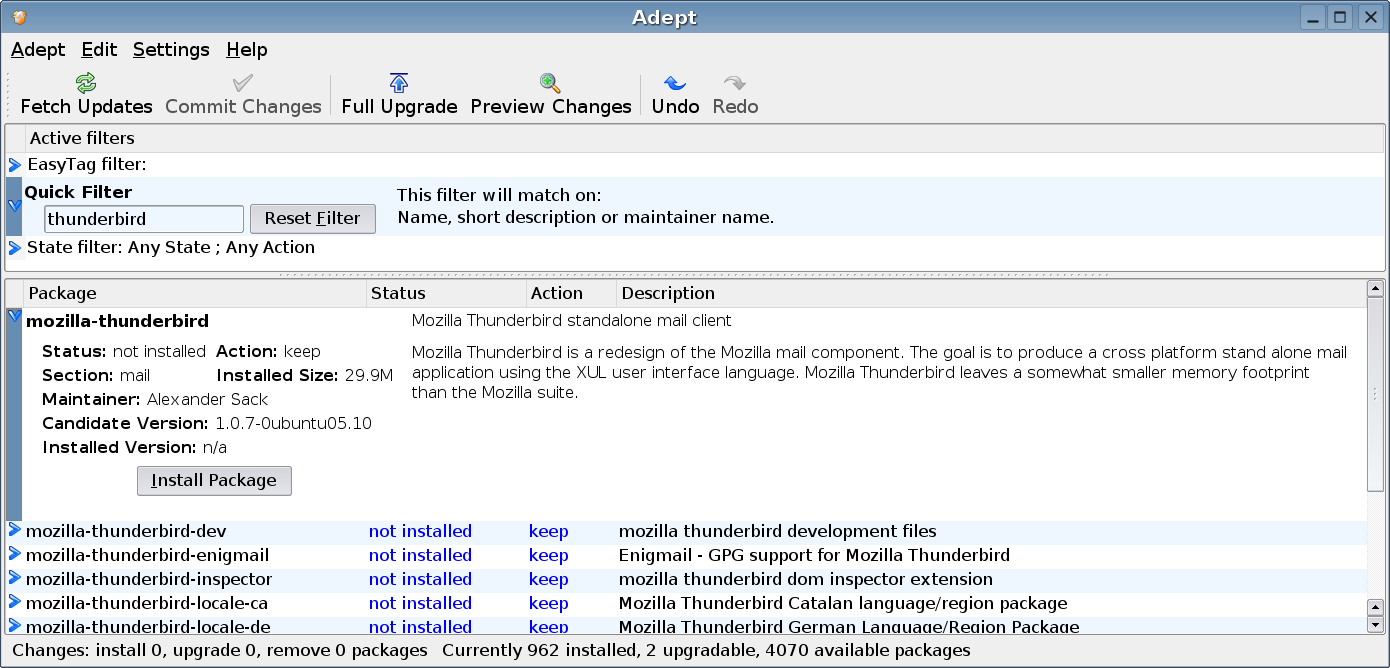Expand the EasyTag filter row
1390x668 pixels.
tap(14, 165)
